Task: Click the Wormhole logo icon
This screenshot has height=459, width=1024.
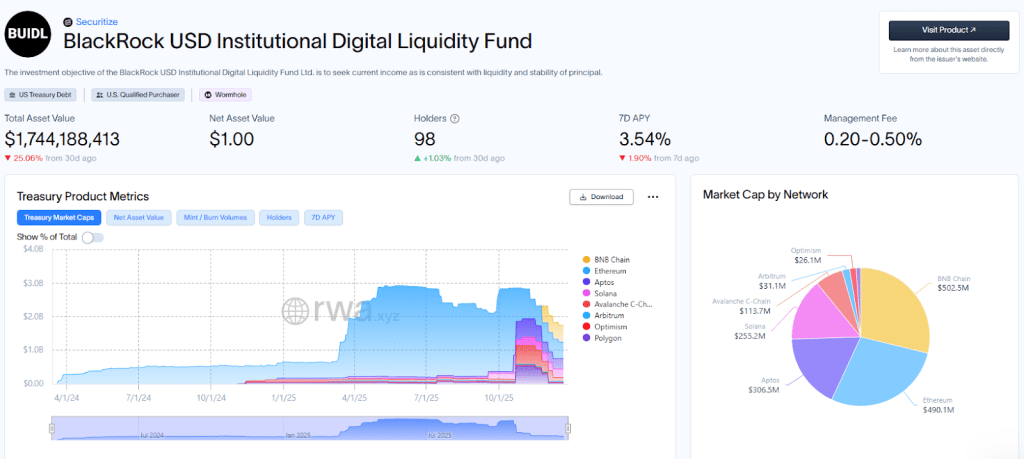Action: click(x=208, y=95)
